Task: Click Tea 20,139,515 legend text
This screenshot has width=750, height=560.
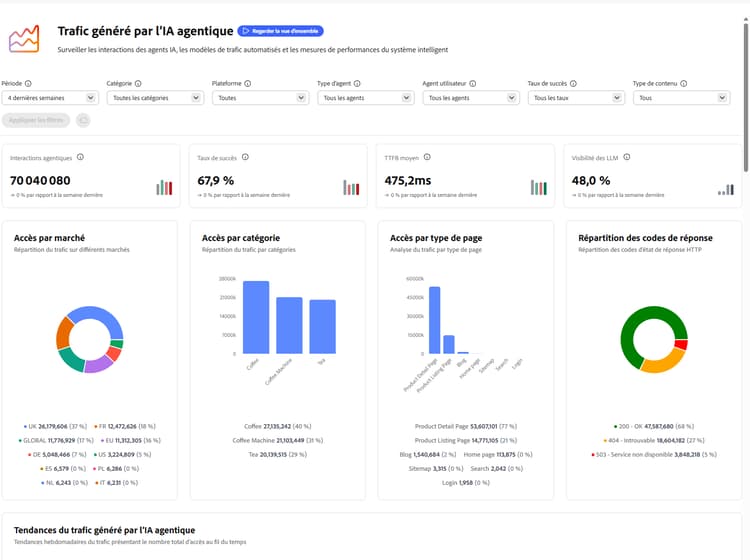Action: point(277,454)
